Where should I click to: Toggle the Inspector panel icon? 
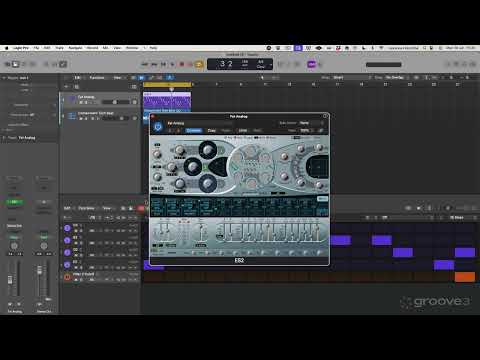point(16,64)
